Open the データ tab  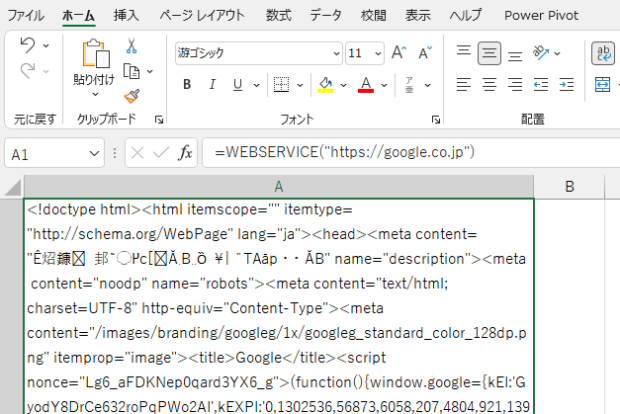(325, 16)
